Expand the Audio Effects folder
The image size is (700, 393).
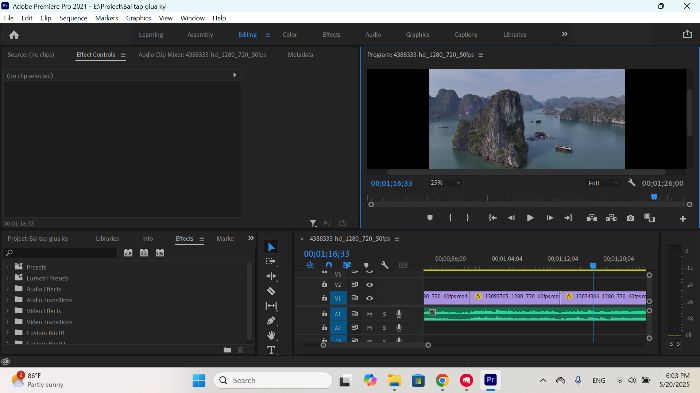(x=7, y=289)
